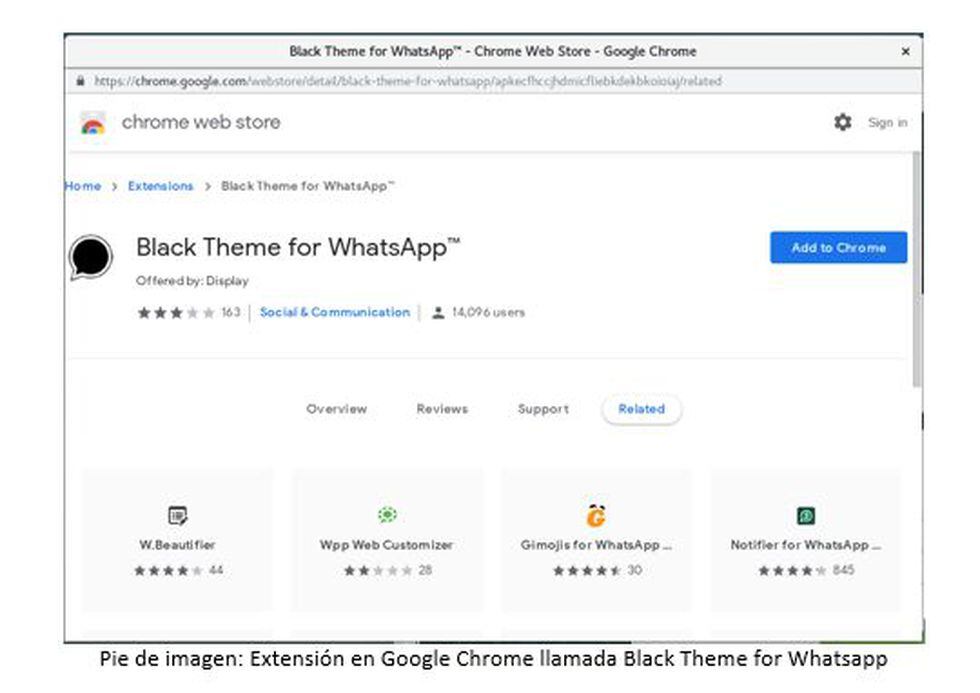980x693 pixels.
Task: Select the Support tab
Action: 543,409
